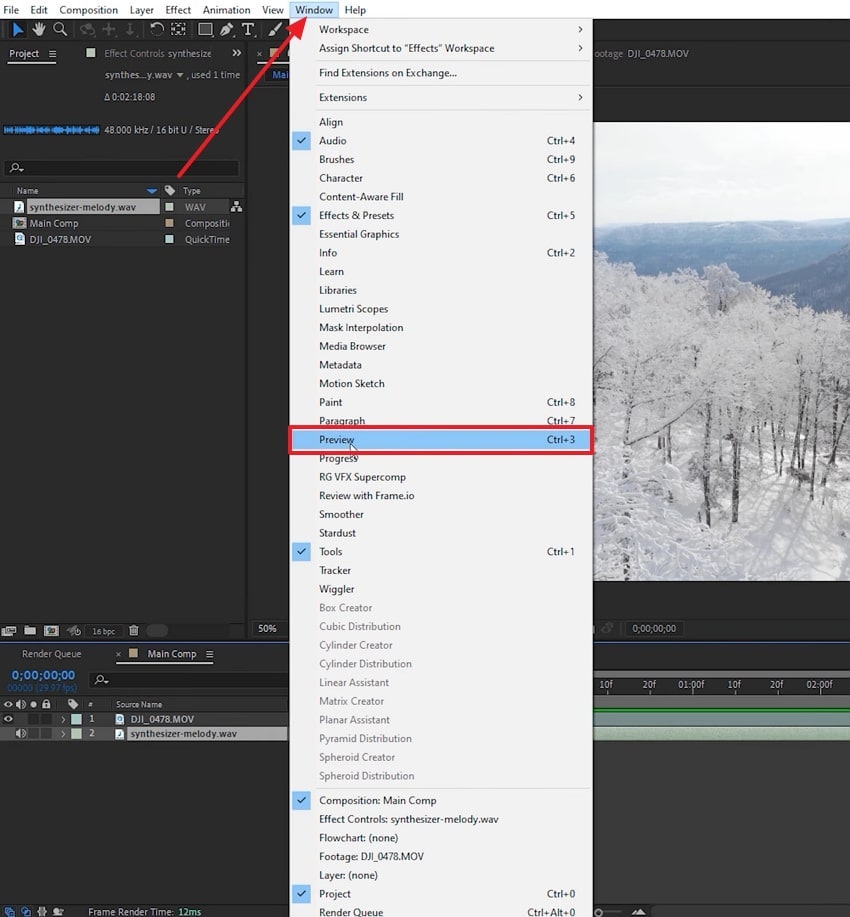This screenshot has width=850, height=917.
Task: Sort project items by Name column arrow
Action: (x=152, y=191)
